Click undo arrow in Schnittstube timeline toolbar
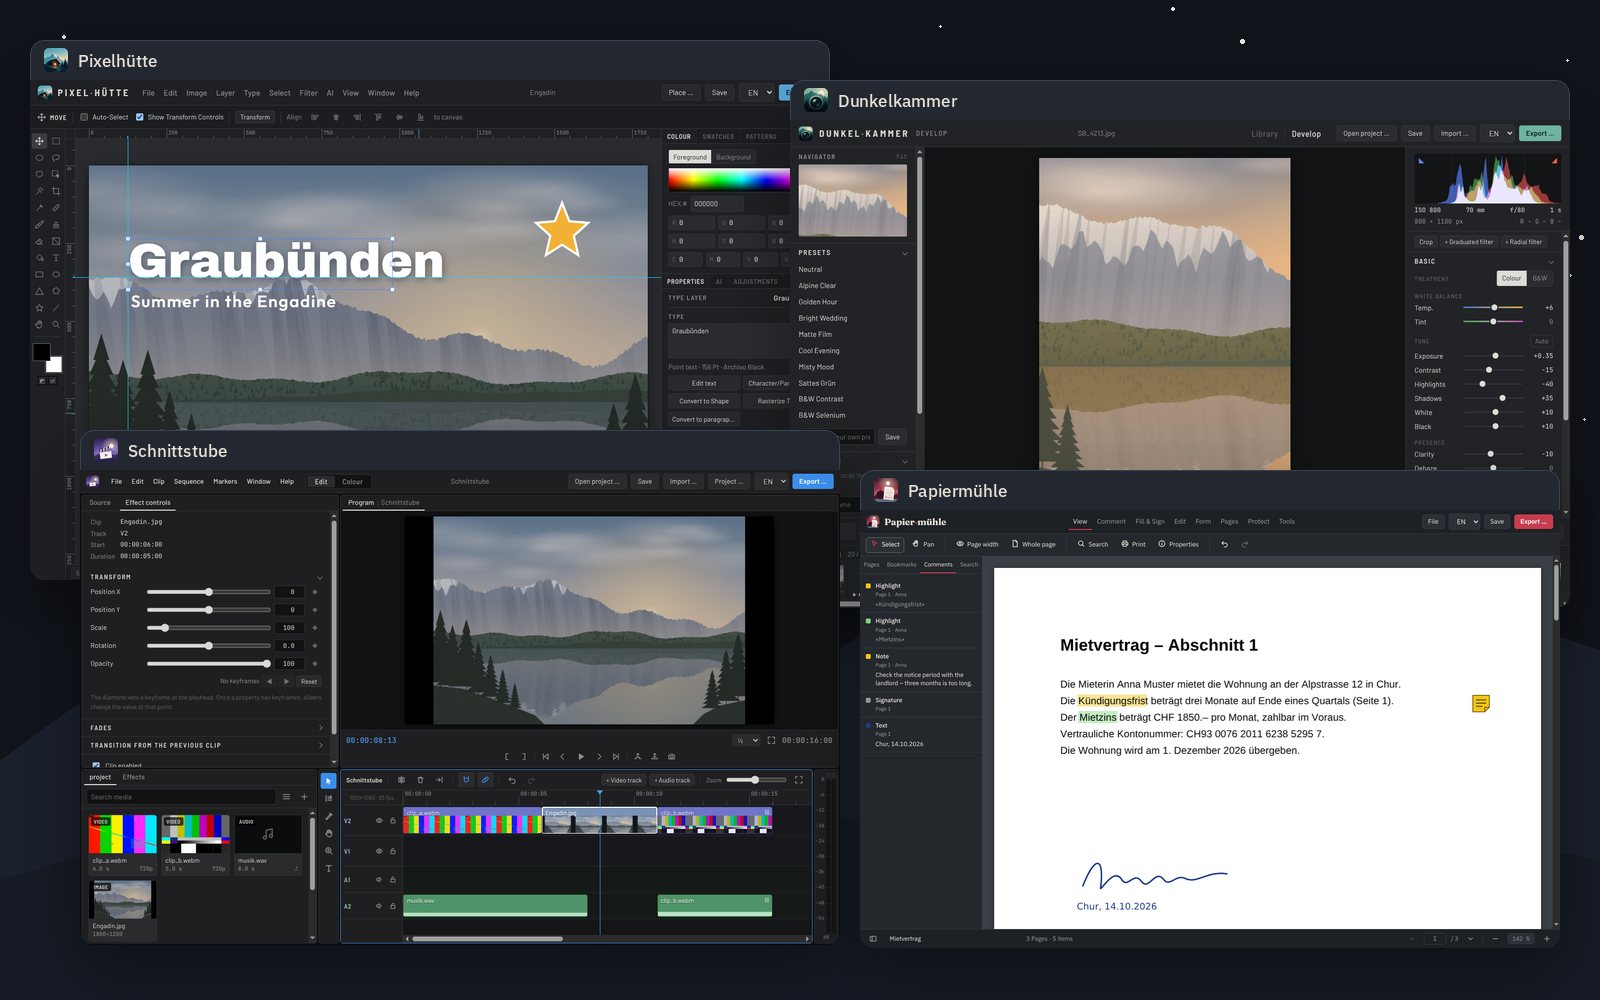Screen dimensions: 1600x1000 [x=512, y=780]
